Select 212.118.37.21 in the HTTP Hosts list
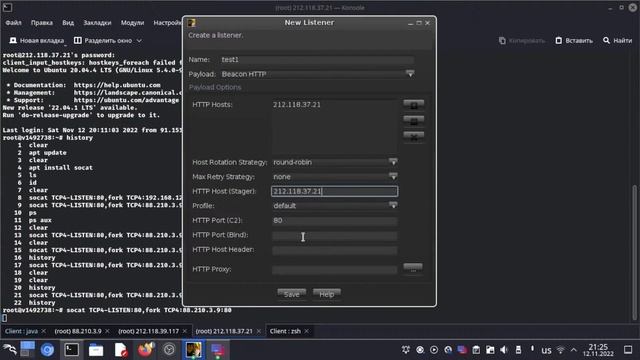Image resolution: width=640 pixels, height=360 pixels. point(297,104)
